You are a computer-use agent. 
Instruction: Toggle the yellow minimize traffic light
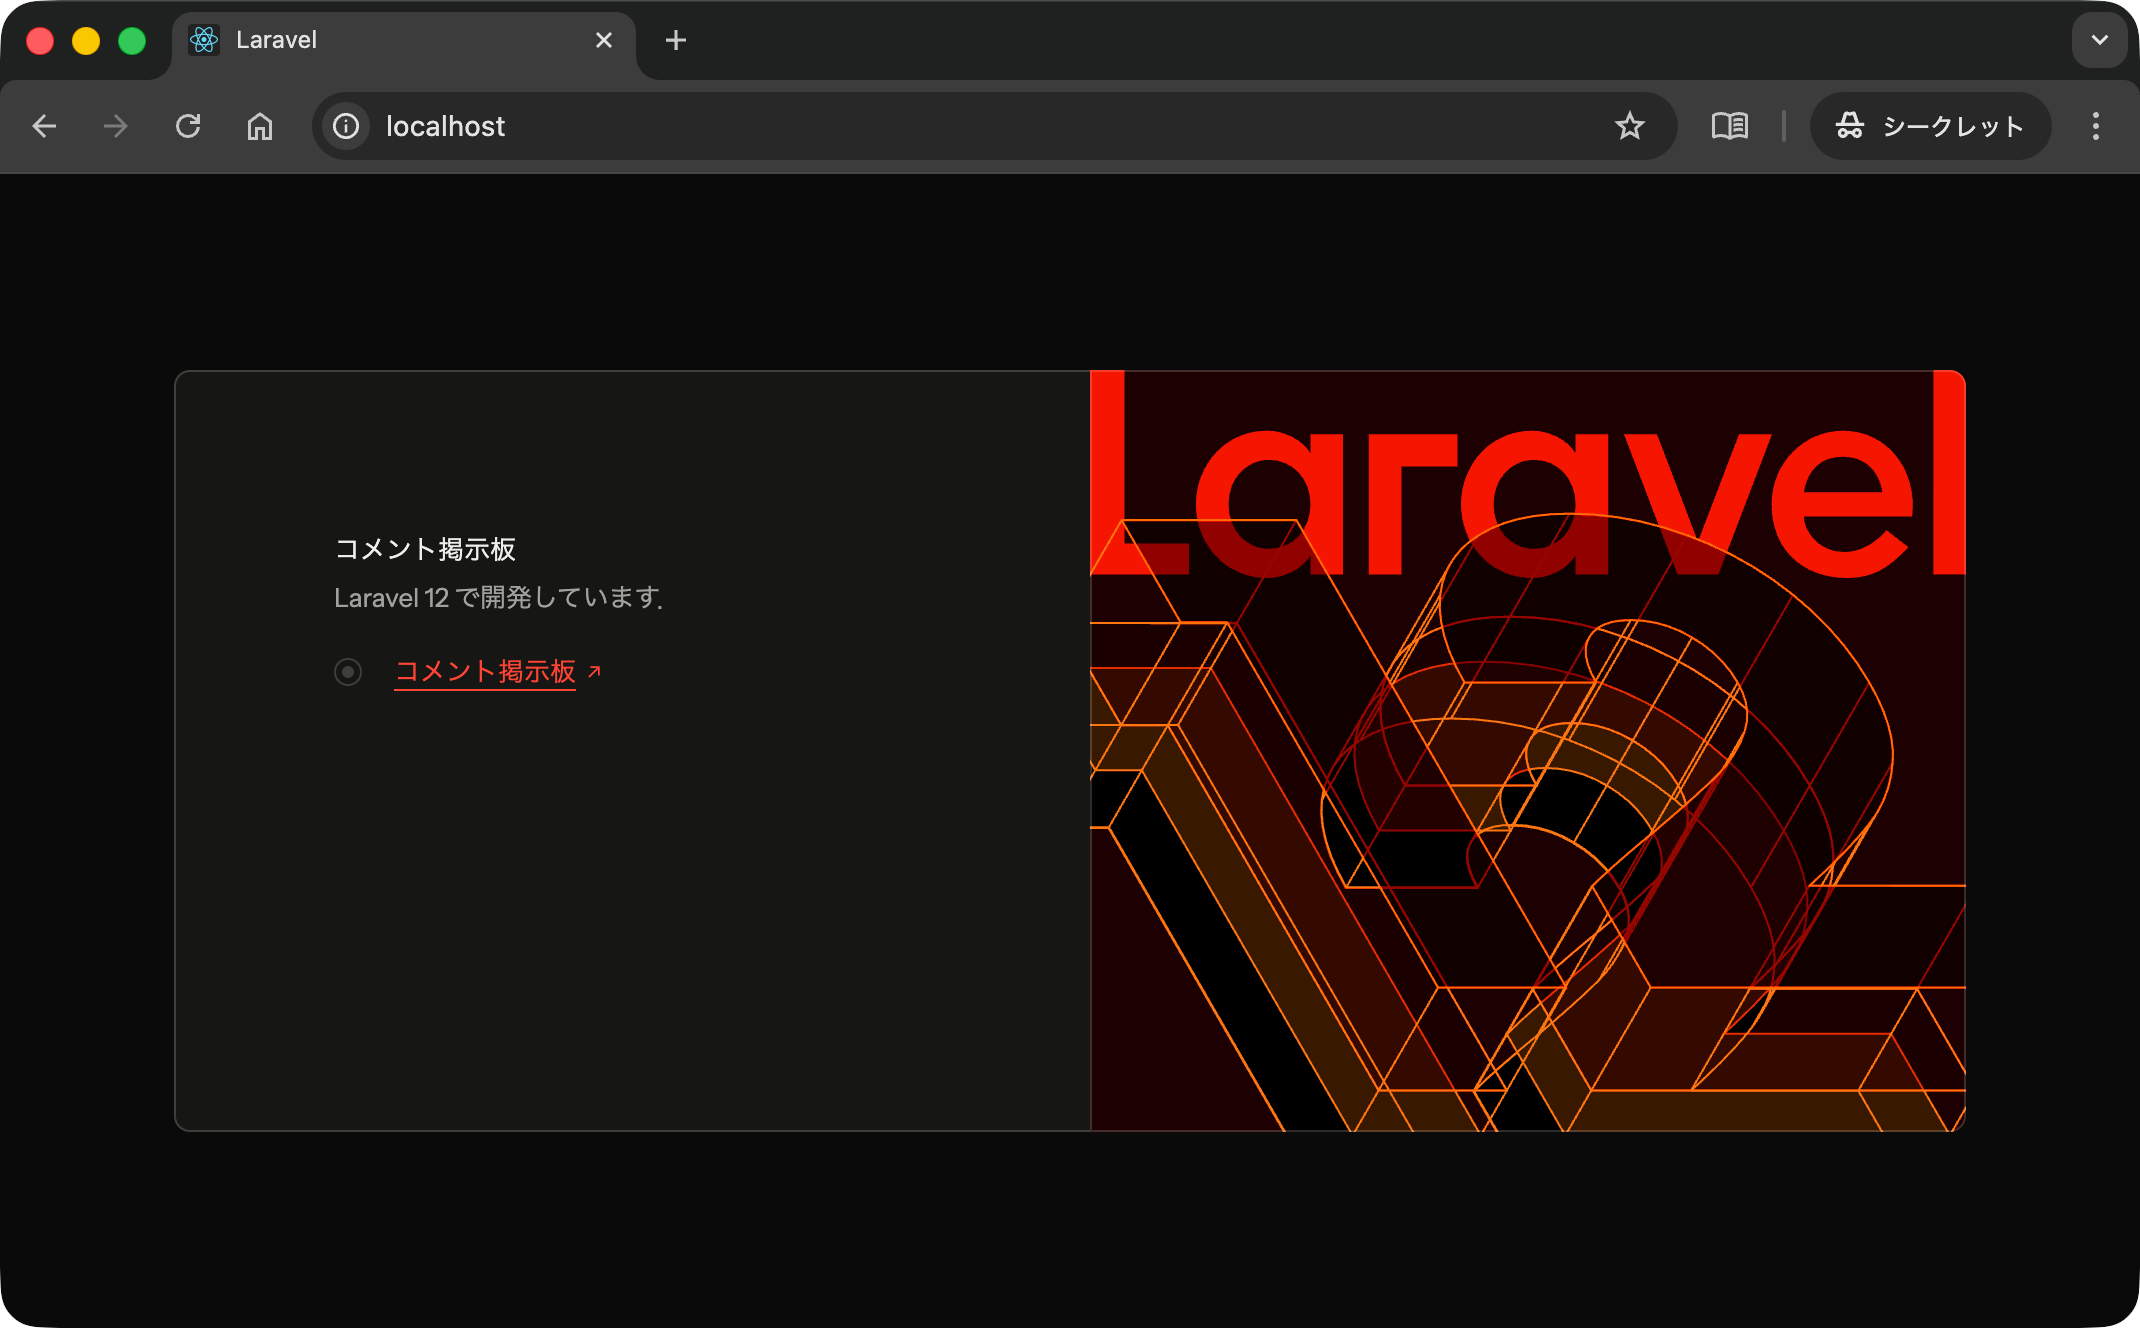click(x=85, y=40)
